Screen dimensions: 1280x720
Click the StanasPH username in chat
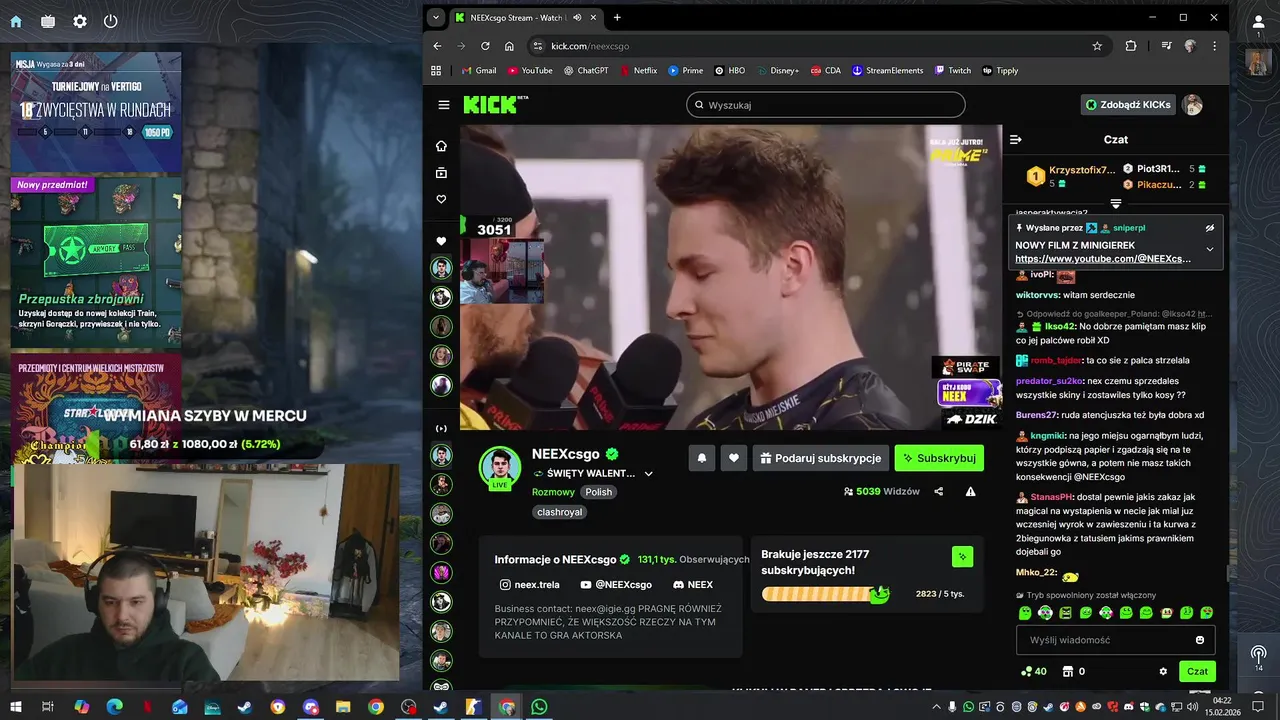pos(1050,497)
